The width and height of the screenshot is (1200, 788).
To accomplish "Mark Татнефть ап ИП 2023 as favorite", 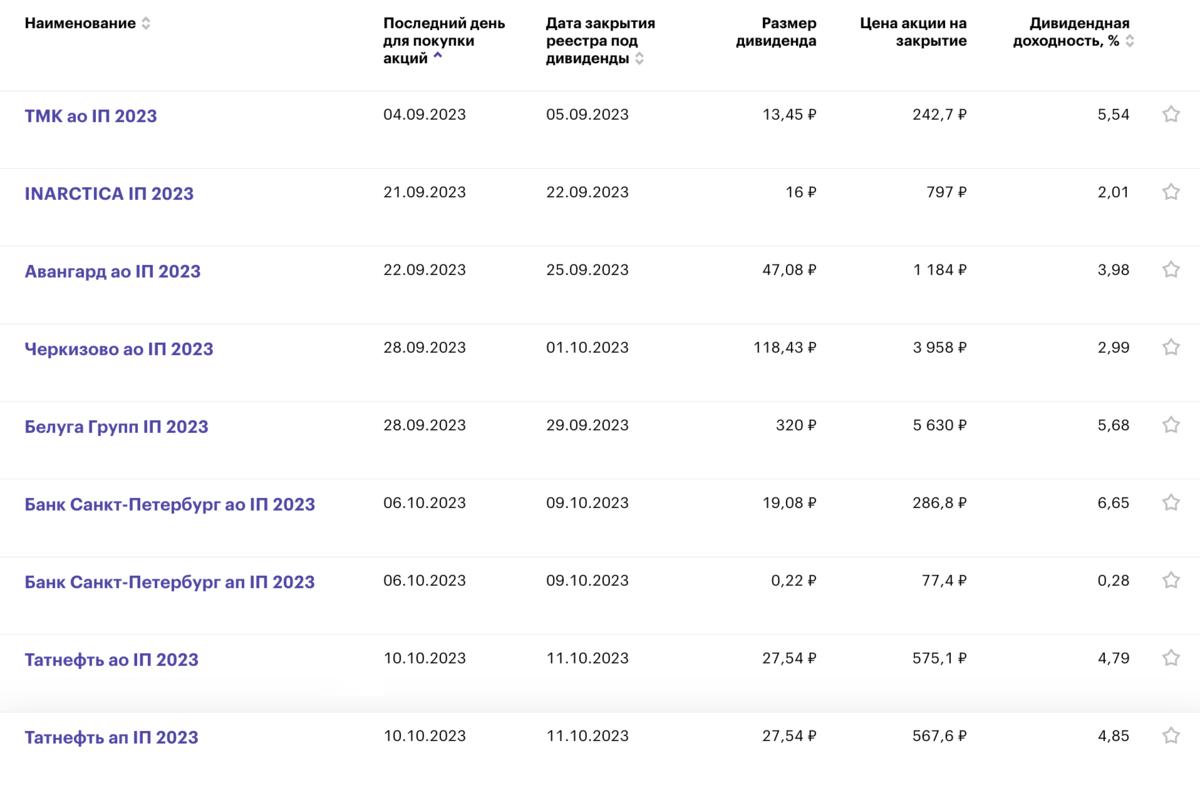I will tap(1171, 735).
